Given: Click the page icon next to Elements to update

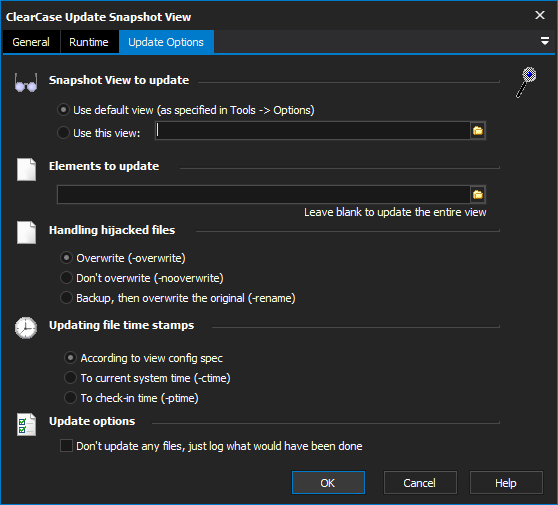Looking at the screenshot, I should [x=26, y=169].
